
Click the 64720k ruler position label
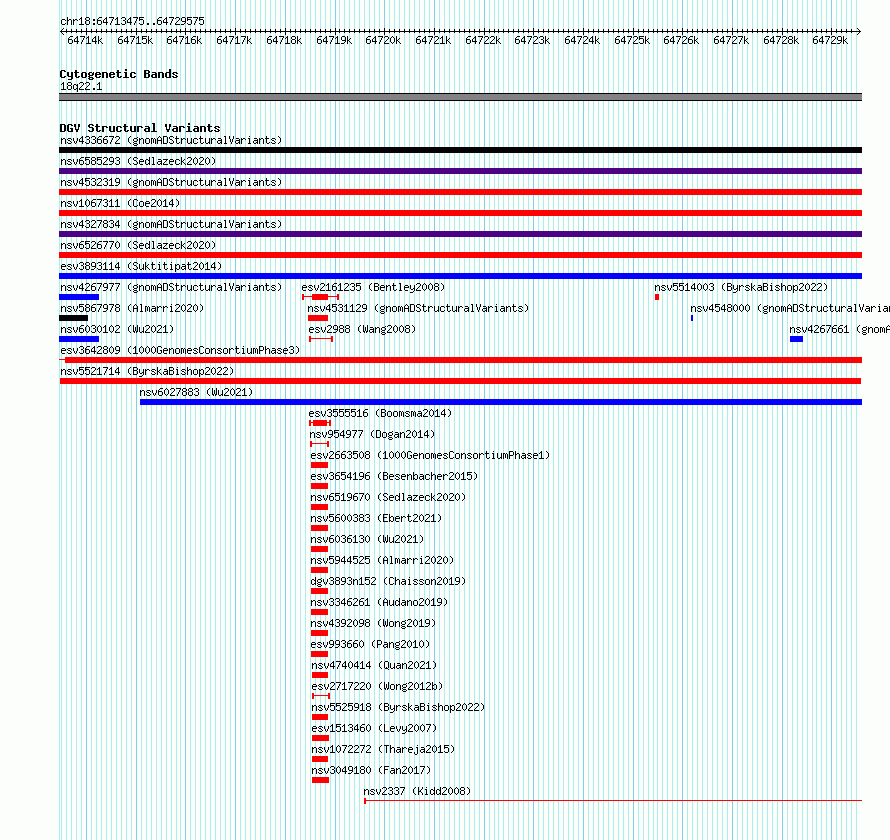point(383,40)
